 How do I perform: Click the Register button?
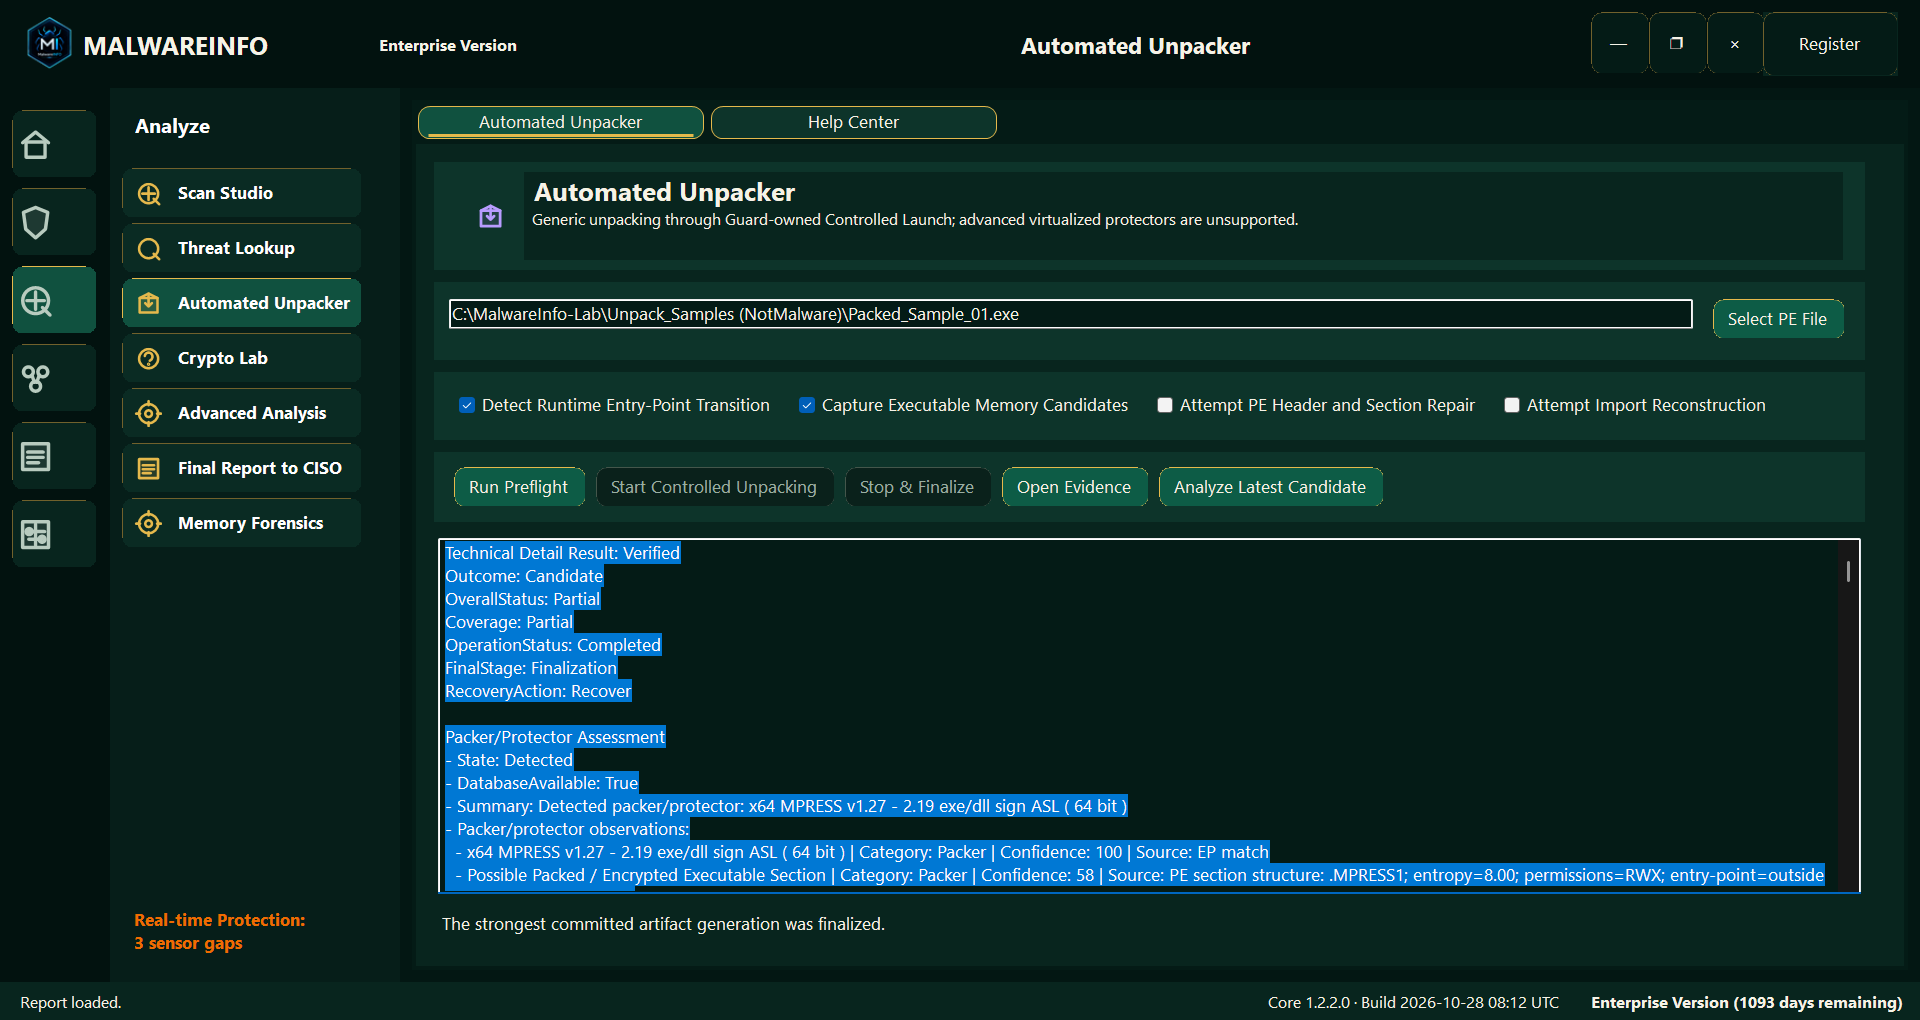[1829, 44]
